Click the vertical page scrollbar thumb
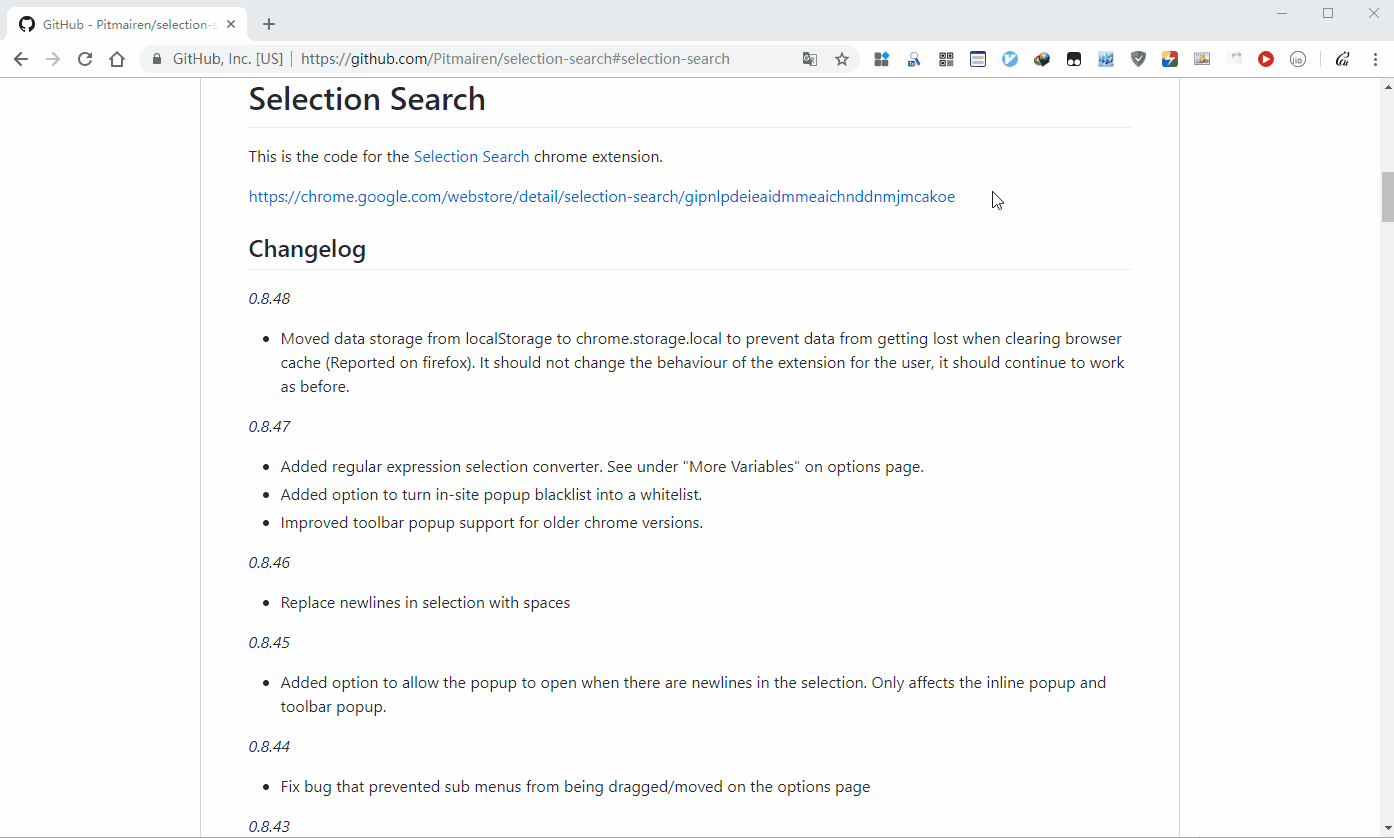The image size is (1394, 838). coord(1386,197)
